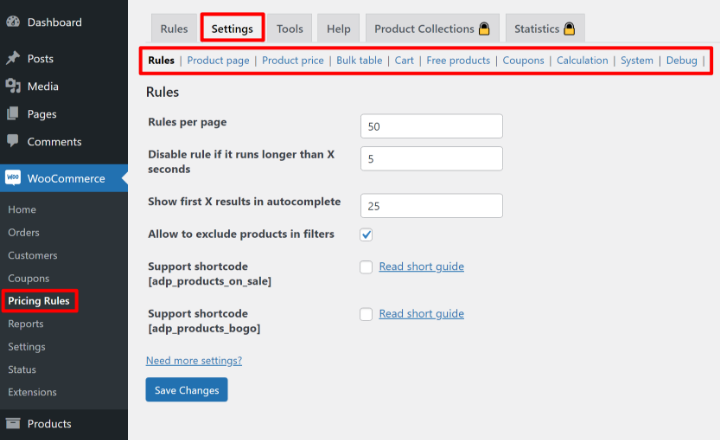The width and height of the screenshot is (720, 440).
Task: Open the Product Collections tab
Action: (x=432, y=29)
